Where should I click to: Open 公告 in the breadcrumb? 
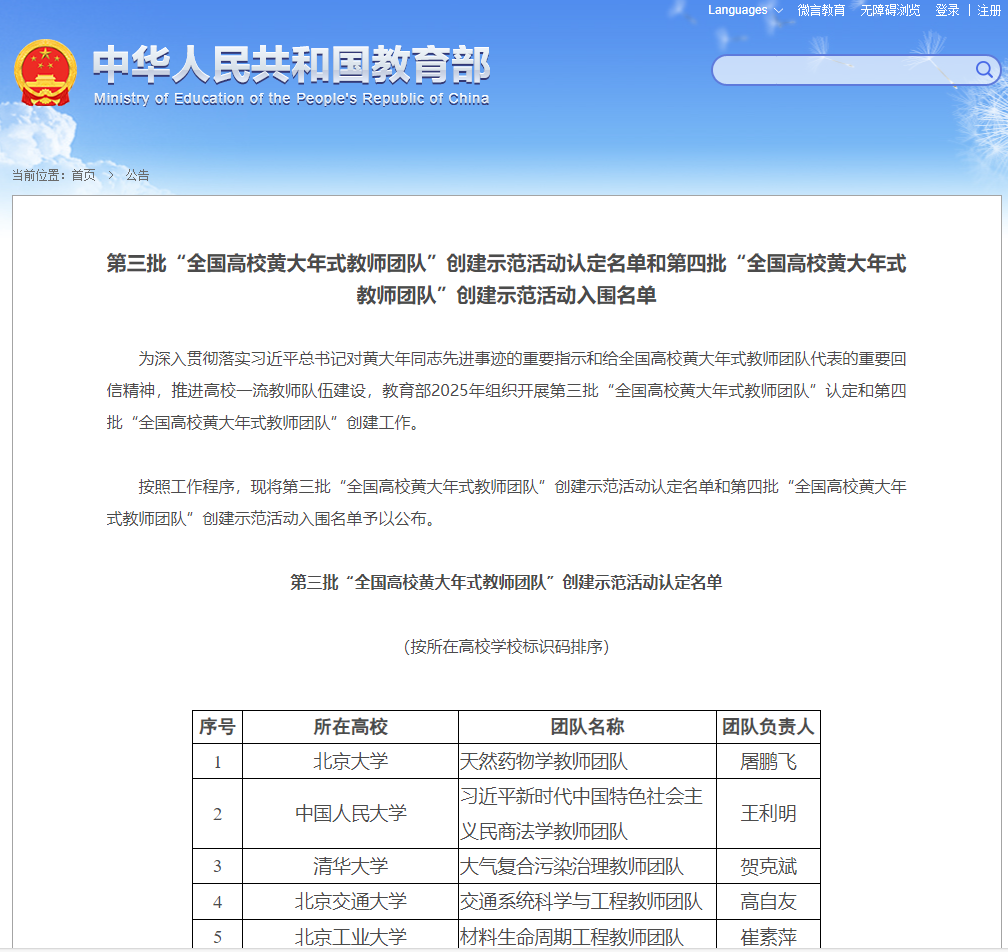coord(137,175)
